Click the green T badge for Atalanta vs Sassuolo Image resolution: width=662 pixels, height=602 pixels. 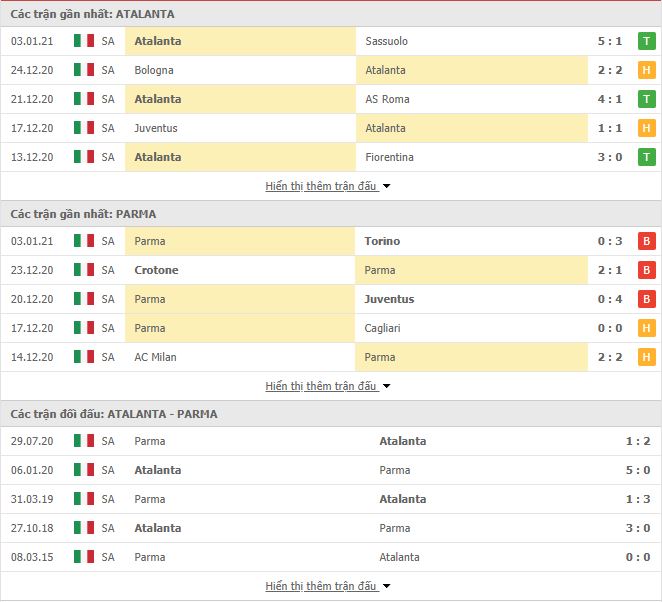point(646,41)
